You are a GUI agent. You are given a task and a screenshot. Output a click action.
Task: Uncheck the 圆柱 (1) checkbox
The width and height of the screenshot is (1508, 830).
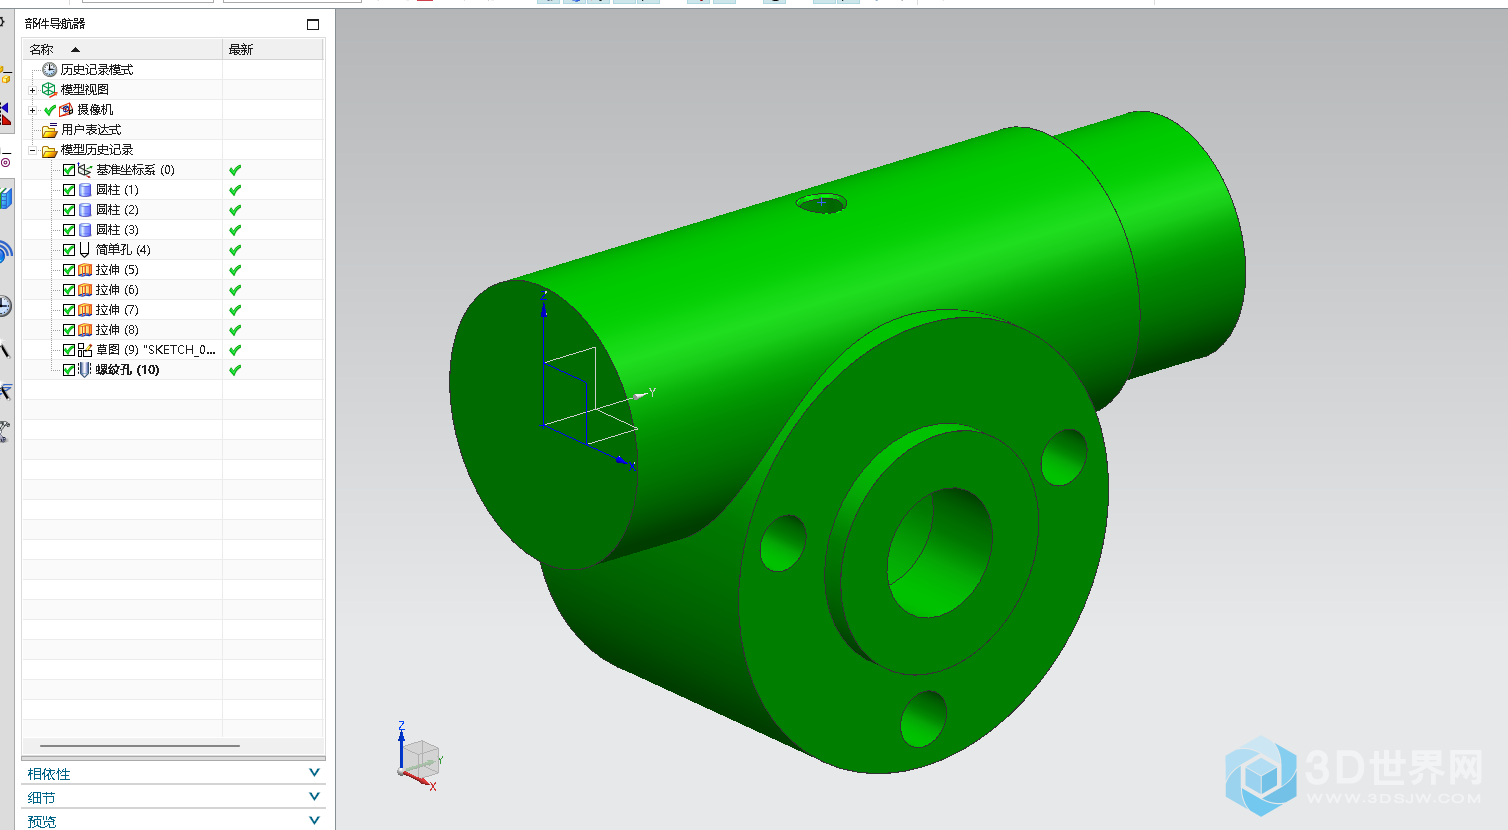69,190
